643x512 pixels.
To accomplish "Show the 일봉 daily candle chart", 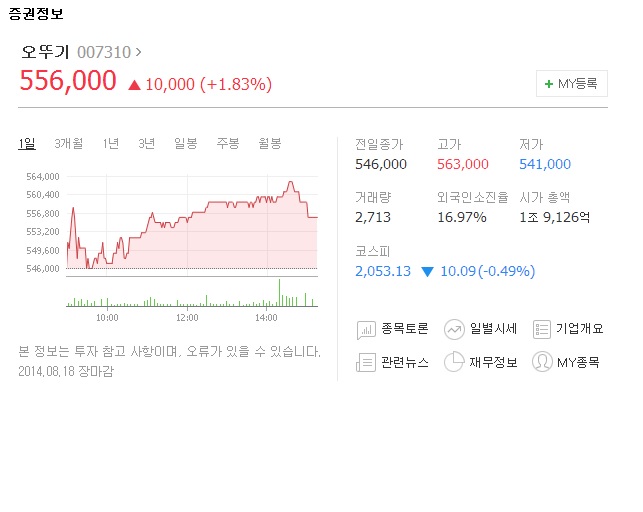I will pyautogui.click(x=186, y=143).
